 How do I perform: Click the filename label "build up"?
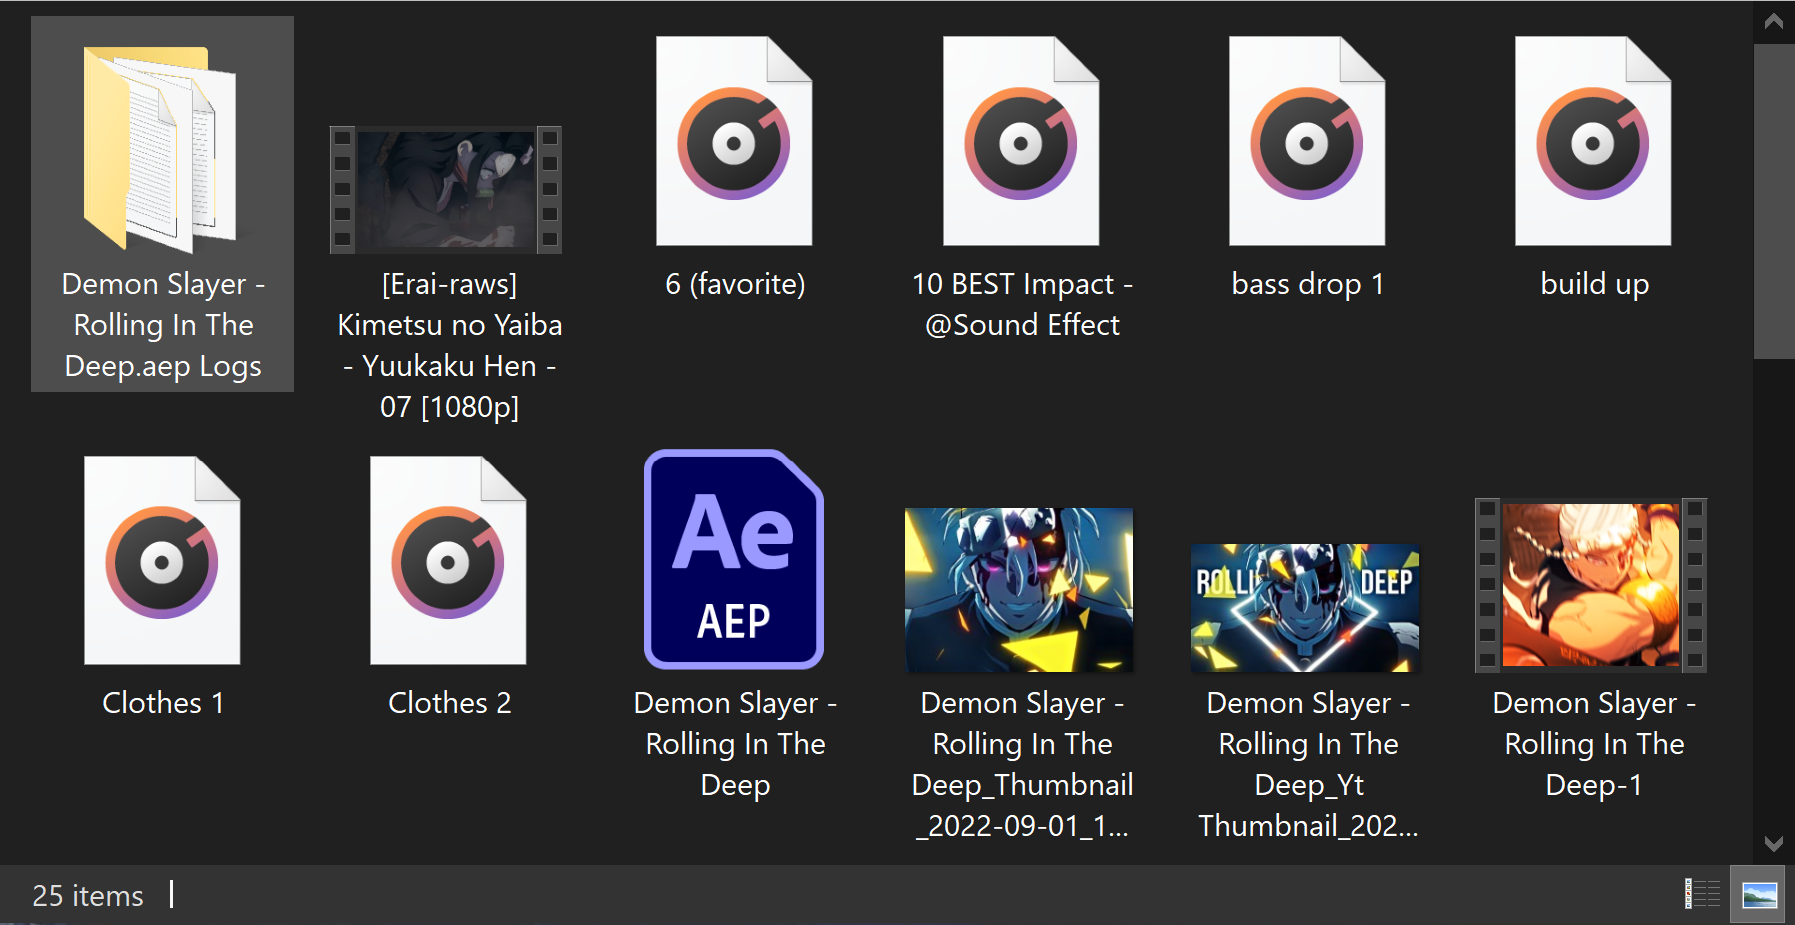[x=1594, y=284]
